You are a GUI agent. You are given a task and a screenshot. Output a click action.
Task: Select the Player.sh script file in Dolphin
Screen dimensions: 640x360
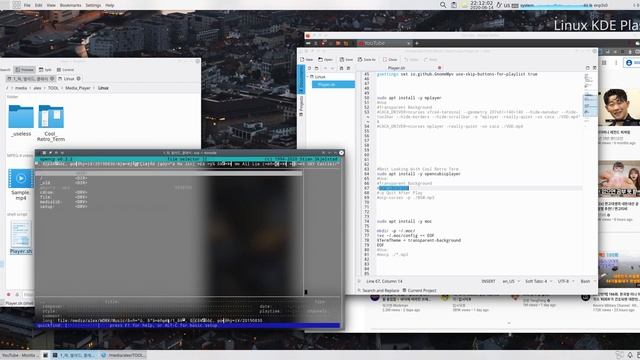click(21, 238)
